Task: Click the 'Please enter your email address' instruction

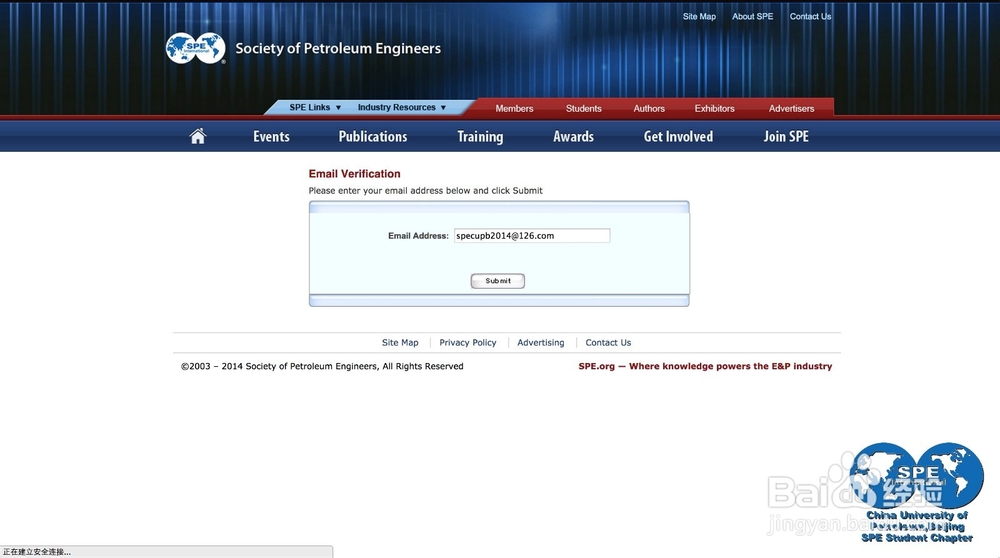Action: (x=425, y=191)
